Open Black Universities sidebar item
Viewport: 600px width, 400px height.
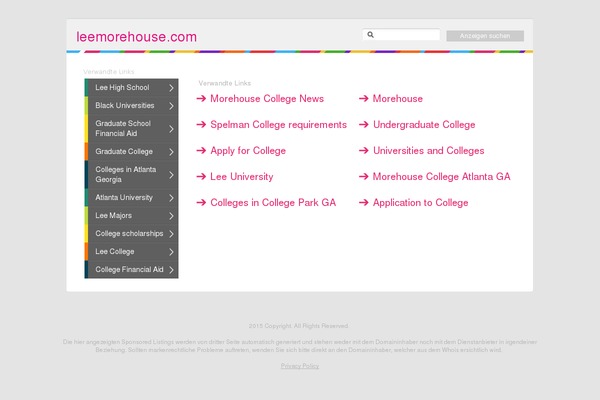pos(131,106)
